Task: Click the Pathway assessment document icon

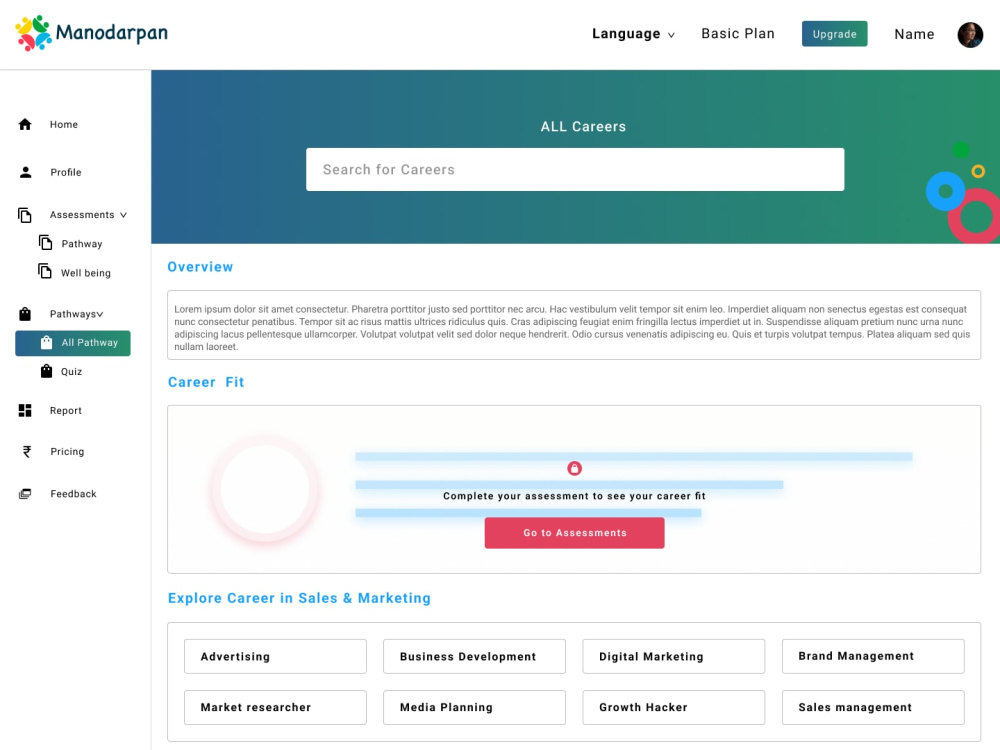Action: (x=45, y=243)
